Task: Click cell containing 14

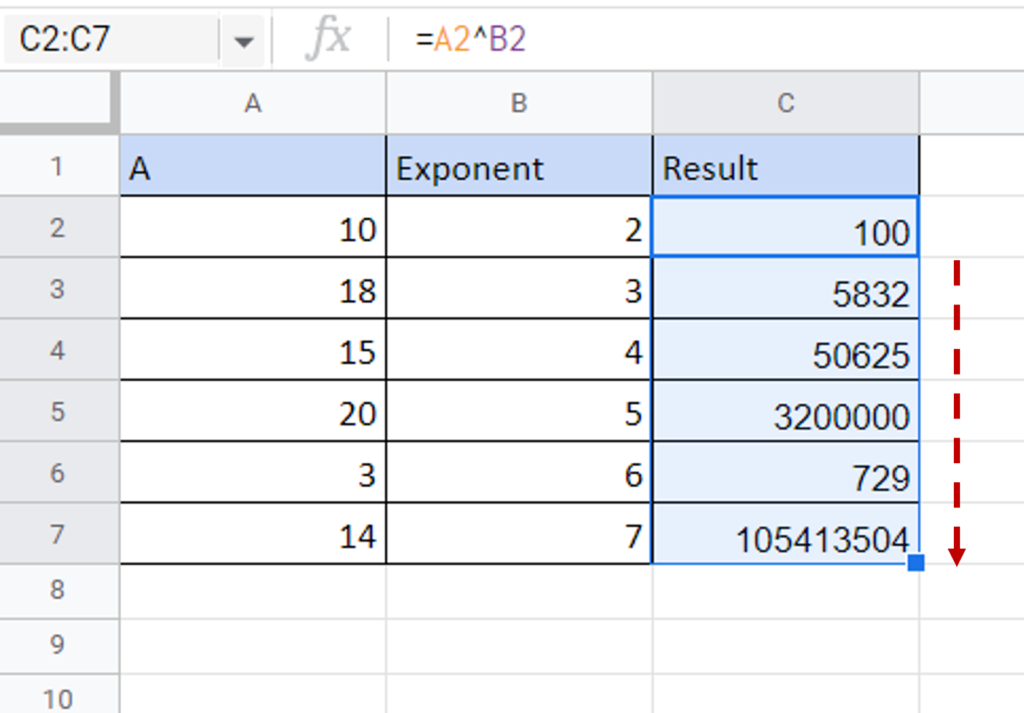Action: tap(253, 534)
